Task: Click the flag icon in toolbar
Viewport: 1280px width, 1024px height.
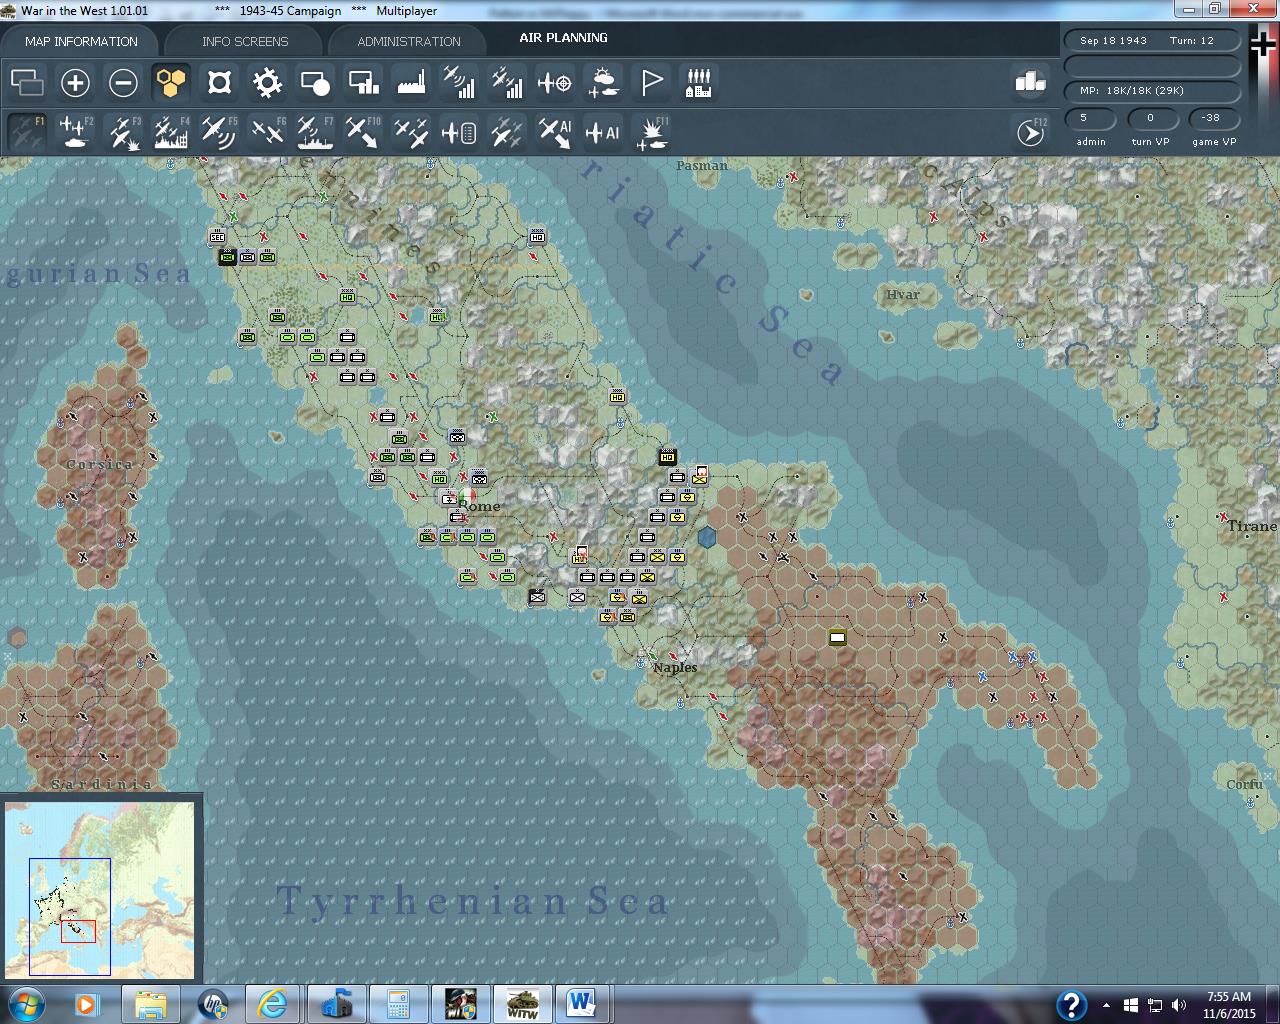Action: pyautogui.click(x=651, y=82)
